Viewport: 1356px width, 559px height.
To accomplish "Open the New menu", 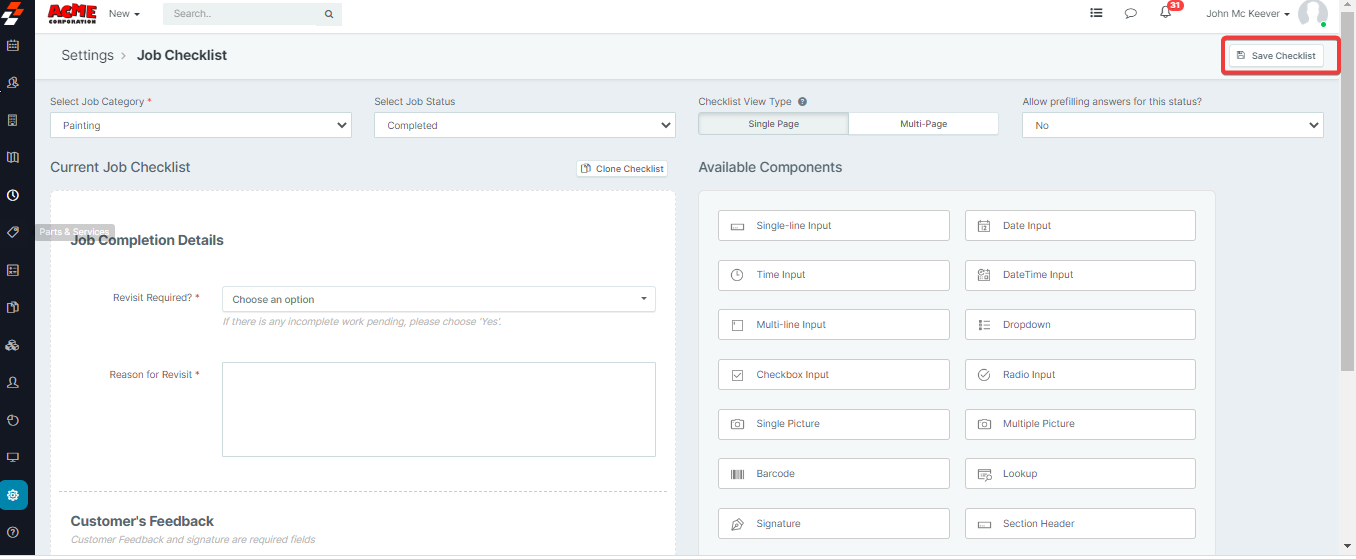I will click(124, 14).
